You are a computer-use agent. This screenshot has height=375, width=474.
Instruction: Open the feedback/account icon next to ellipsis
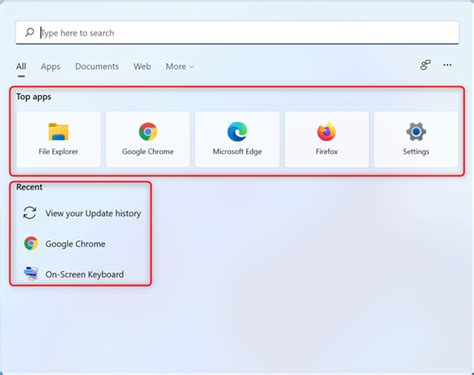point(425,65)
